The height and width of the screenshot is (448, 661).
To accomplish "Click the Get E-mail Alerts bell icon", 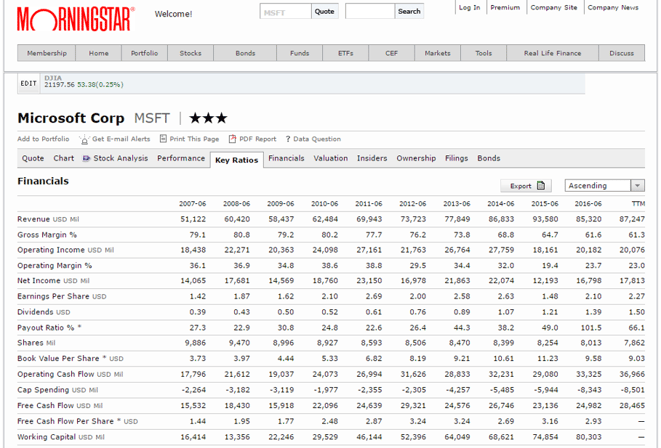I will [84, 139].
